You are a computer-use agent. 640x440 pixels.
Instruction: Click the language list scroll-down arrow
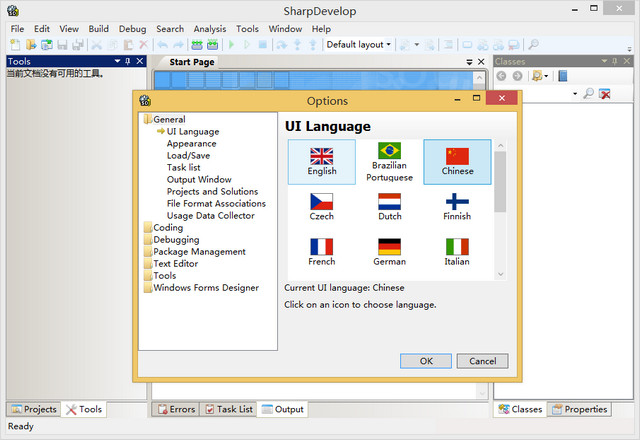(x=500, y=274)
